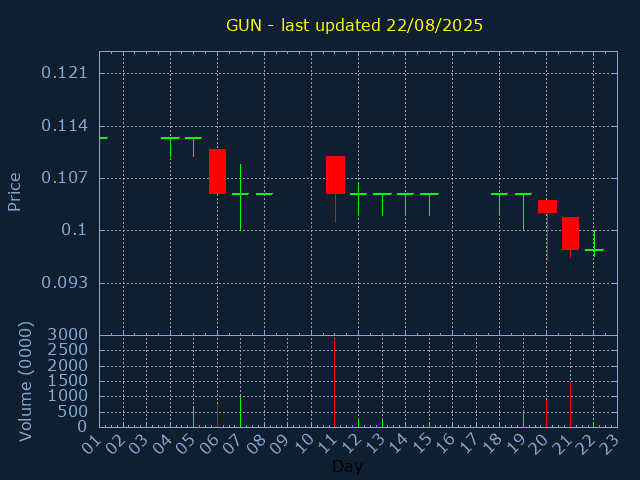The width and height of the screenshot is (640, 480).
Task: Select the 0.121 price axis label
Action: pos(64,73)
